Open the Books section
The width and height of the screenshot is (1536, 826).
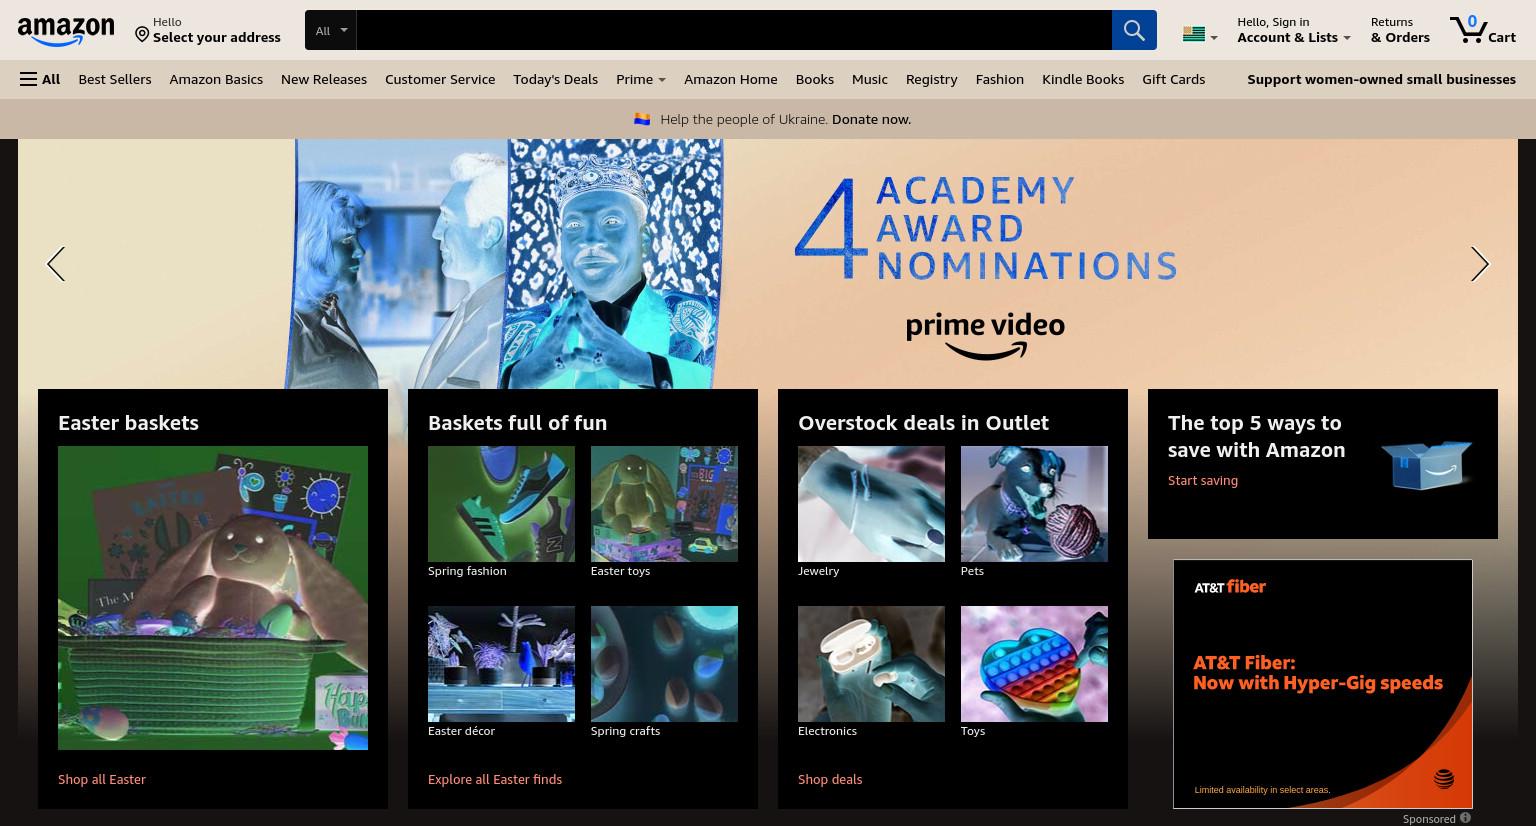815,79
